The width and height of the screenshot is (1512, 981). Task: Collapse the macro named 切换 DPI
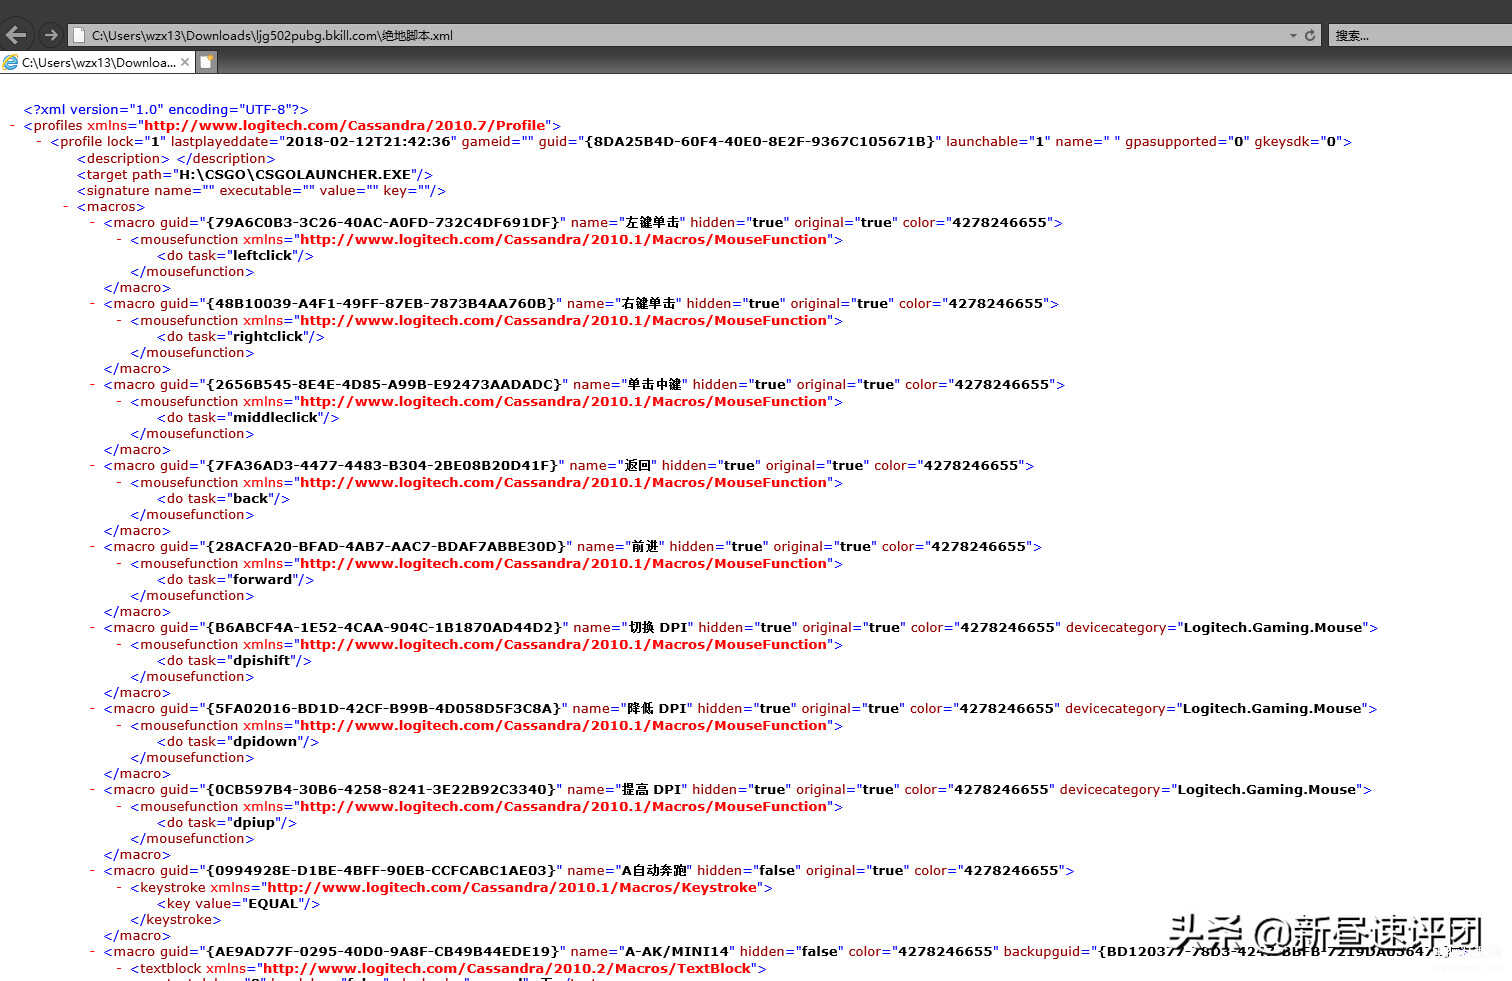tap(93, 628)
